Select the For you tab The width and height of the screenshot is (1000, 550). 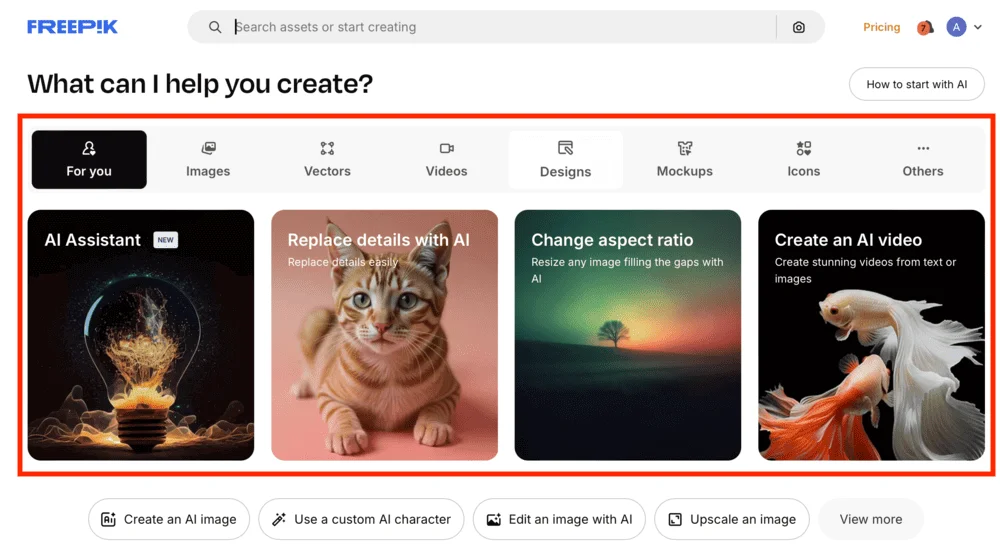[x=89, y=160]
